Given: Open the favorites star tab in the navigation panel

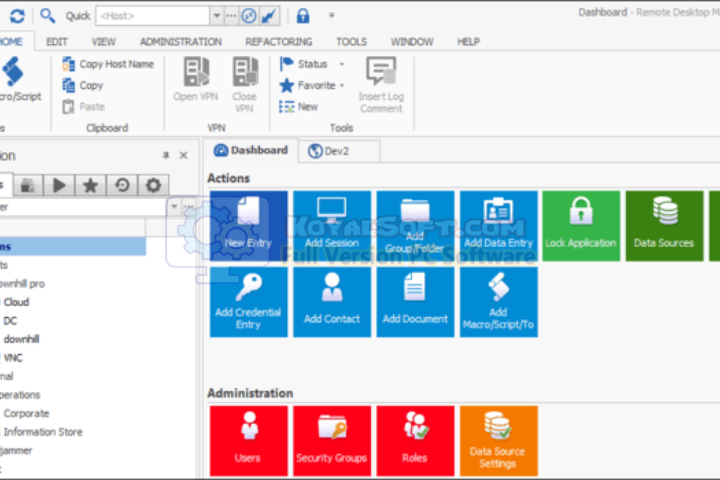Looking at the screenshot, I should click(90, 186).
